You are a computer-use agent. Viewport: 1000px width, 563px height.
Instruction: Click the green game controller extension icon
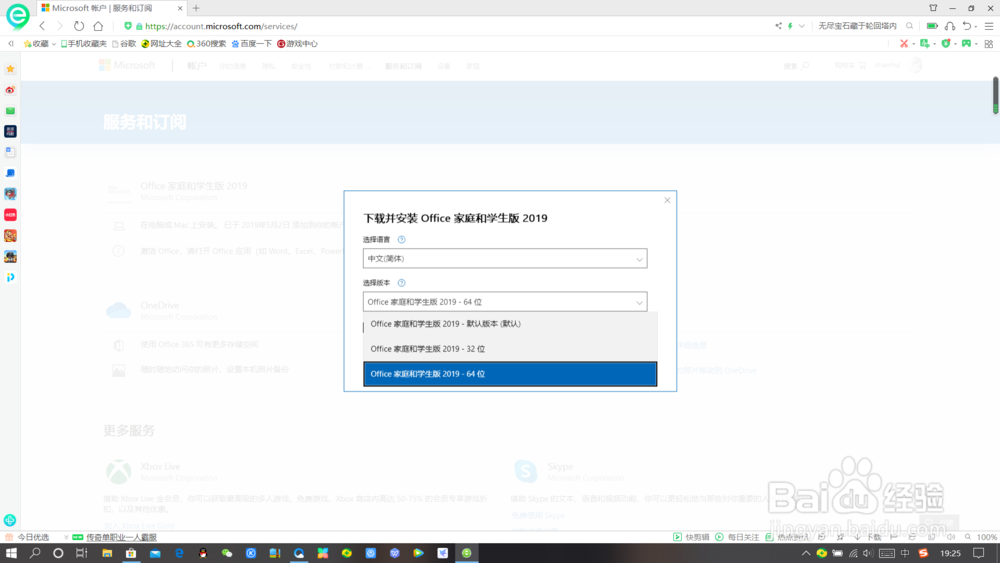tap(966, 44)
